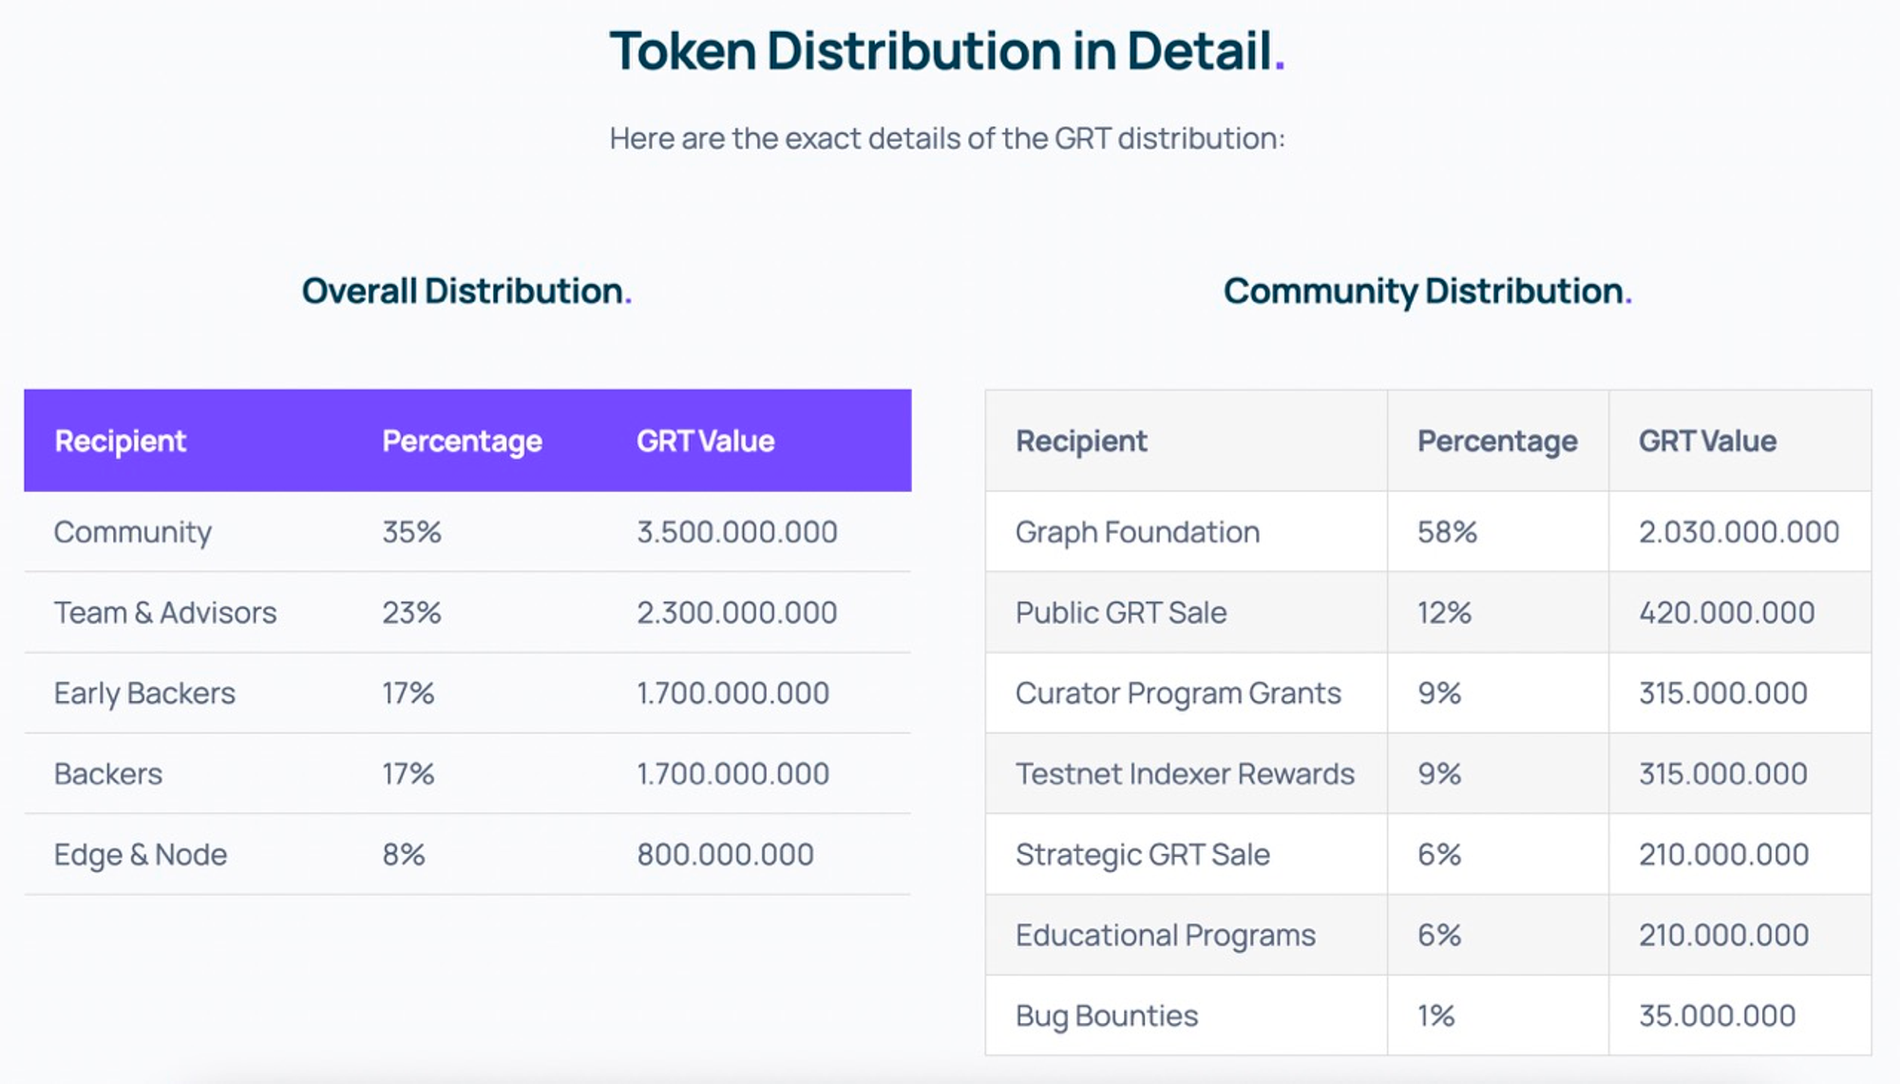
Task: Select the Testnet Indexer Rewards cell
Action: (x=1184, y=774)
